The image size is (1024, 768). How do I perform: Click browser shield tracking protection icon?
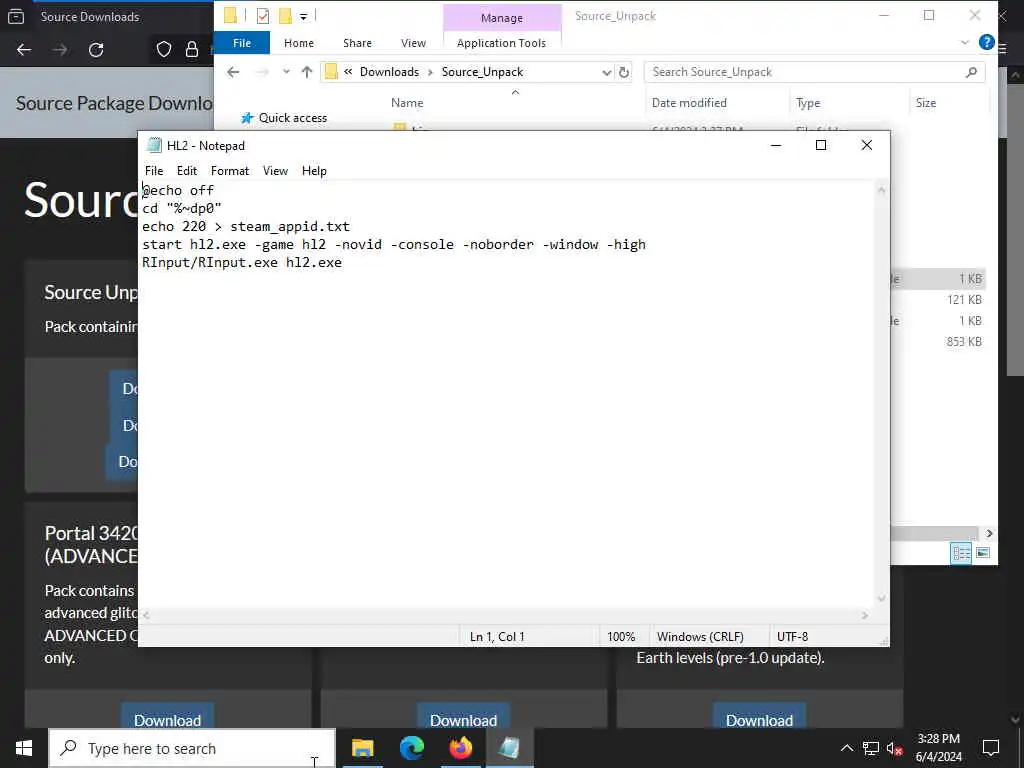(164, 50)
